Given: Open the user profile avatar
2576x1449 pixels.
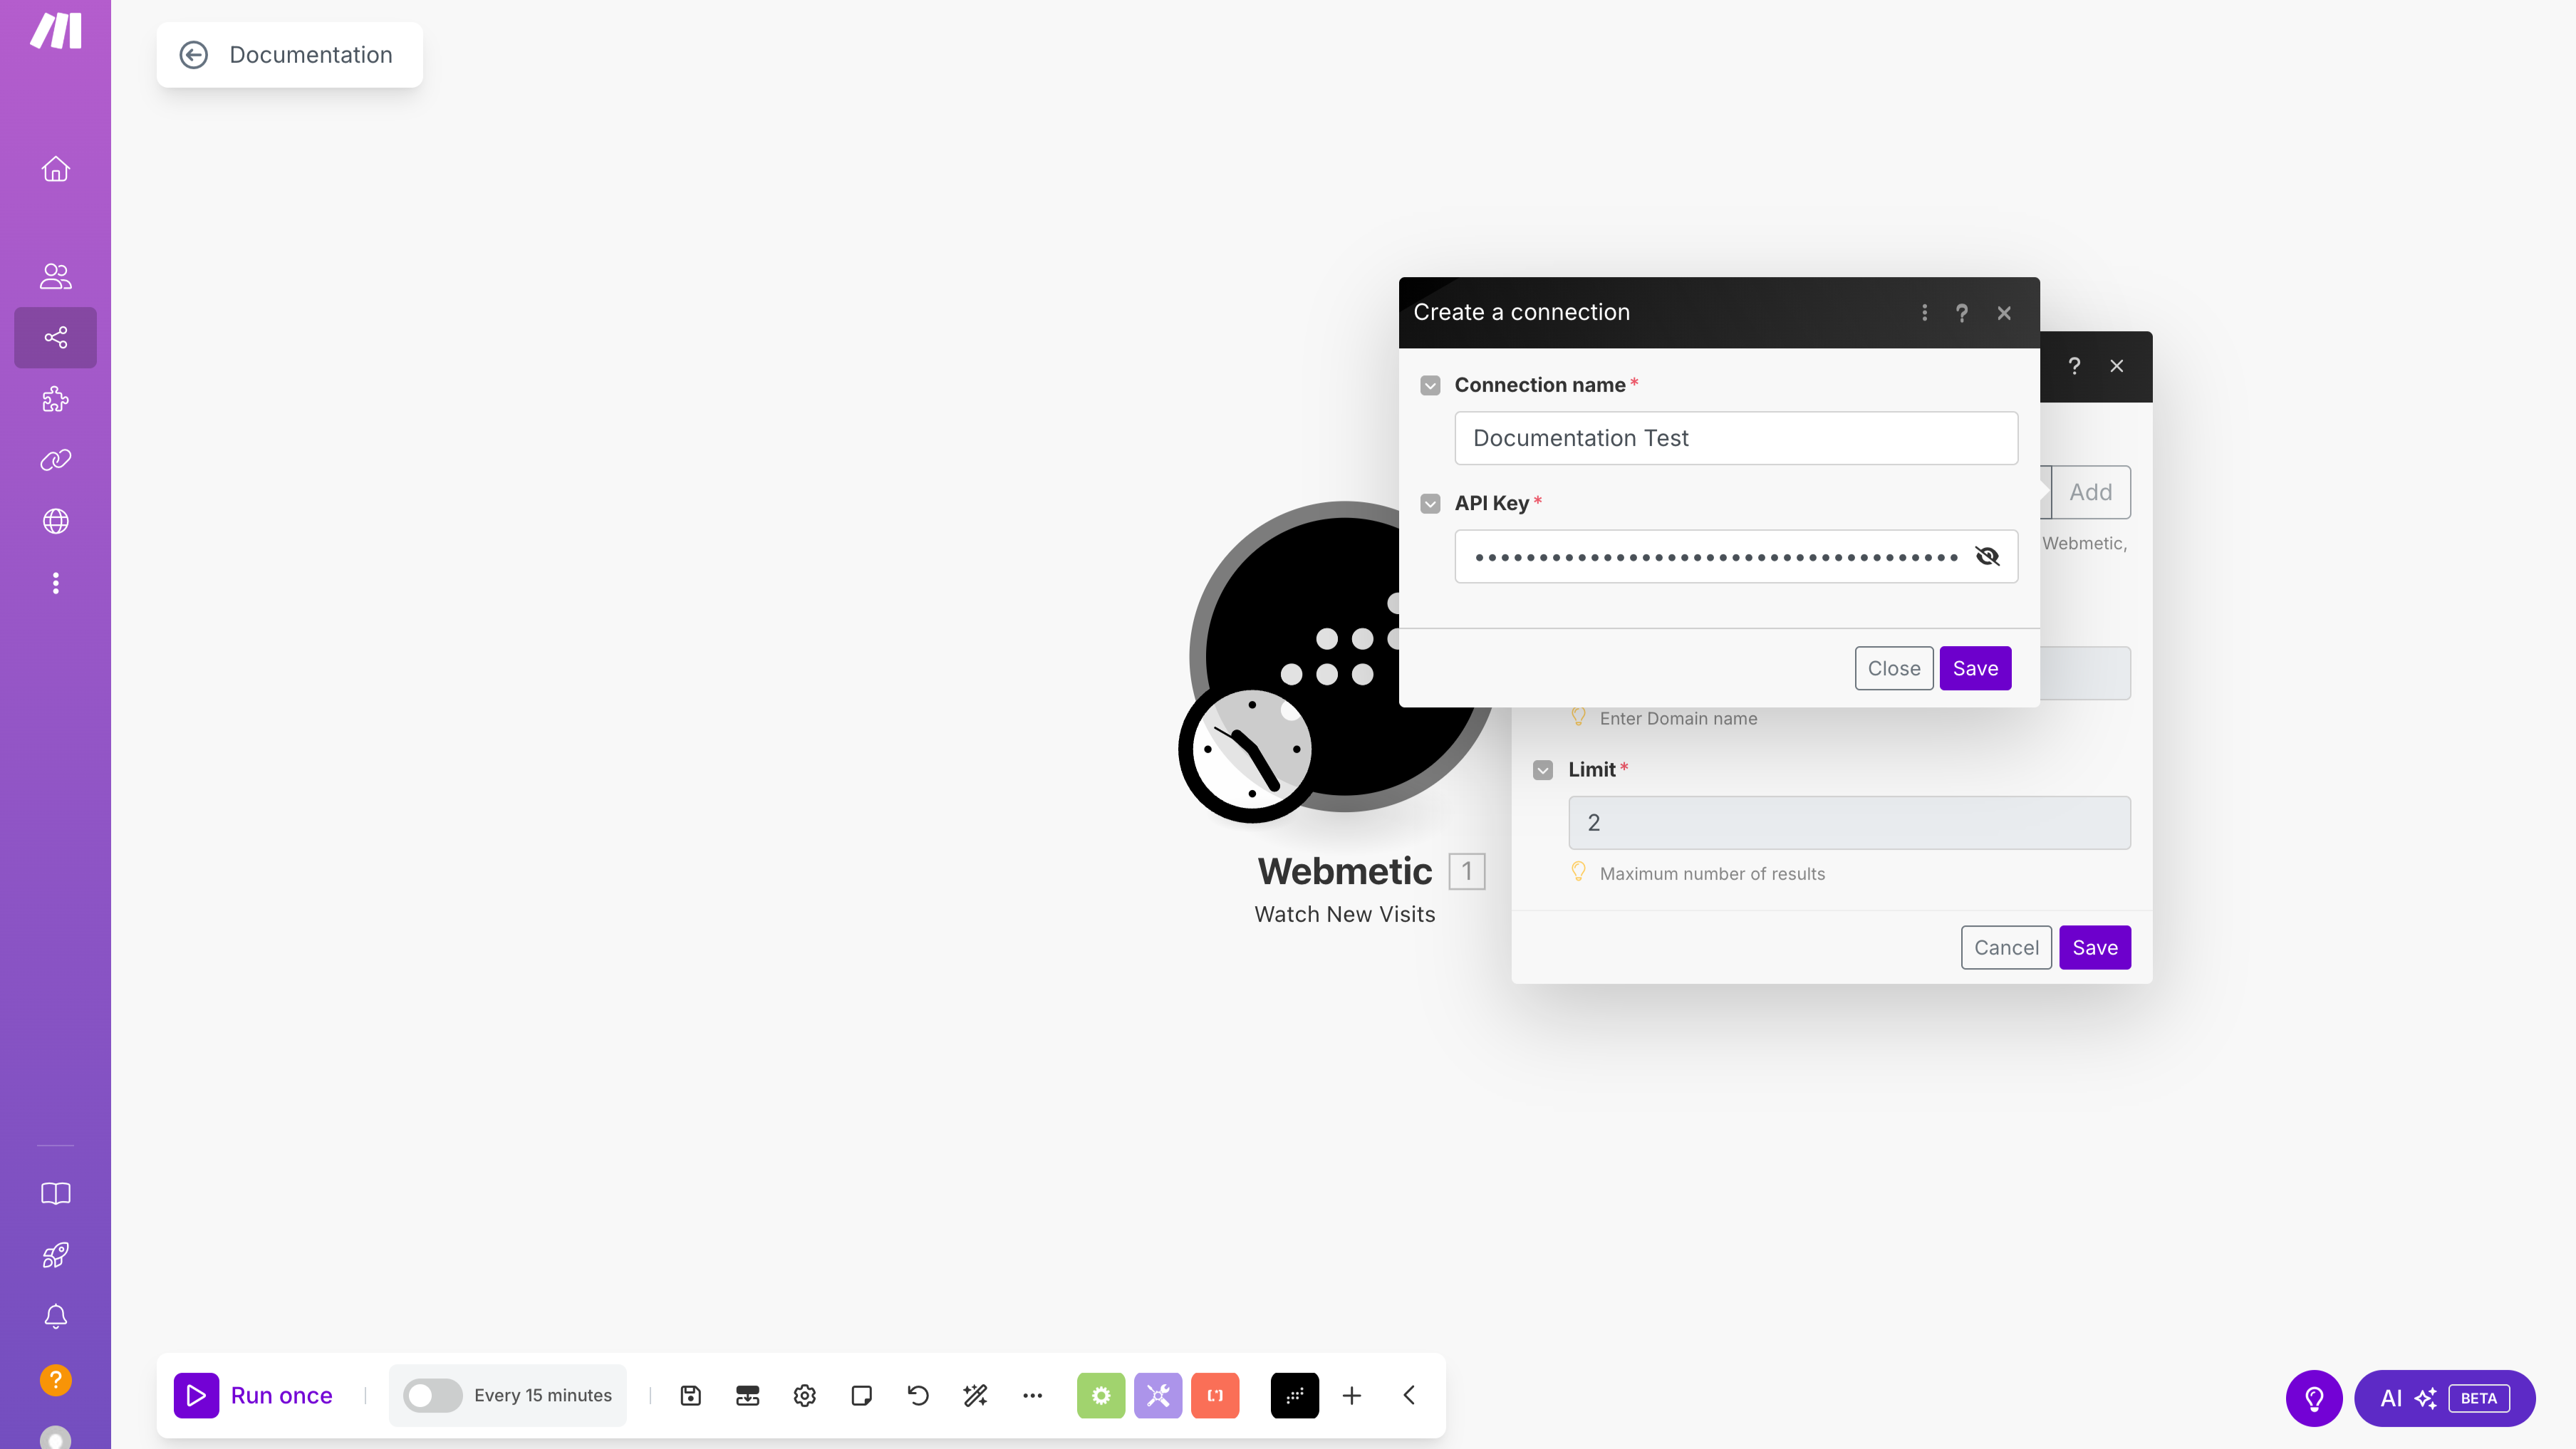Looking at the screenshot, I should tap(56, 1438).
